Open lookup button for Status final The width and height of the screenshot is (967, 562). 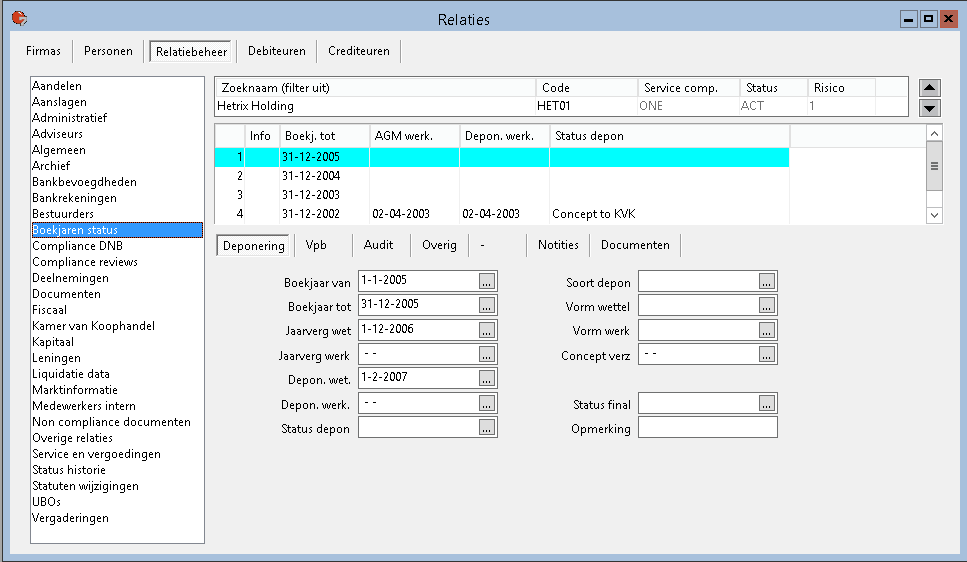767,403
